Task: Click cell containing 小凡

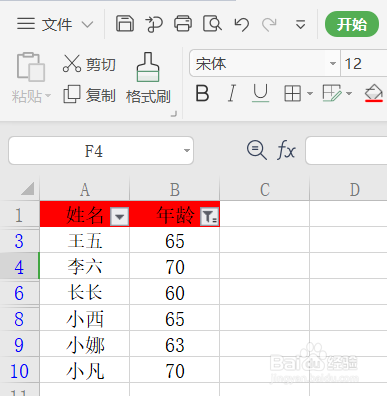Action: (85, 370)
